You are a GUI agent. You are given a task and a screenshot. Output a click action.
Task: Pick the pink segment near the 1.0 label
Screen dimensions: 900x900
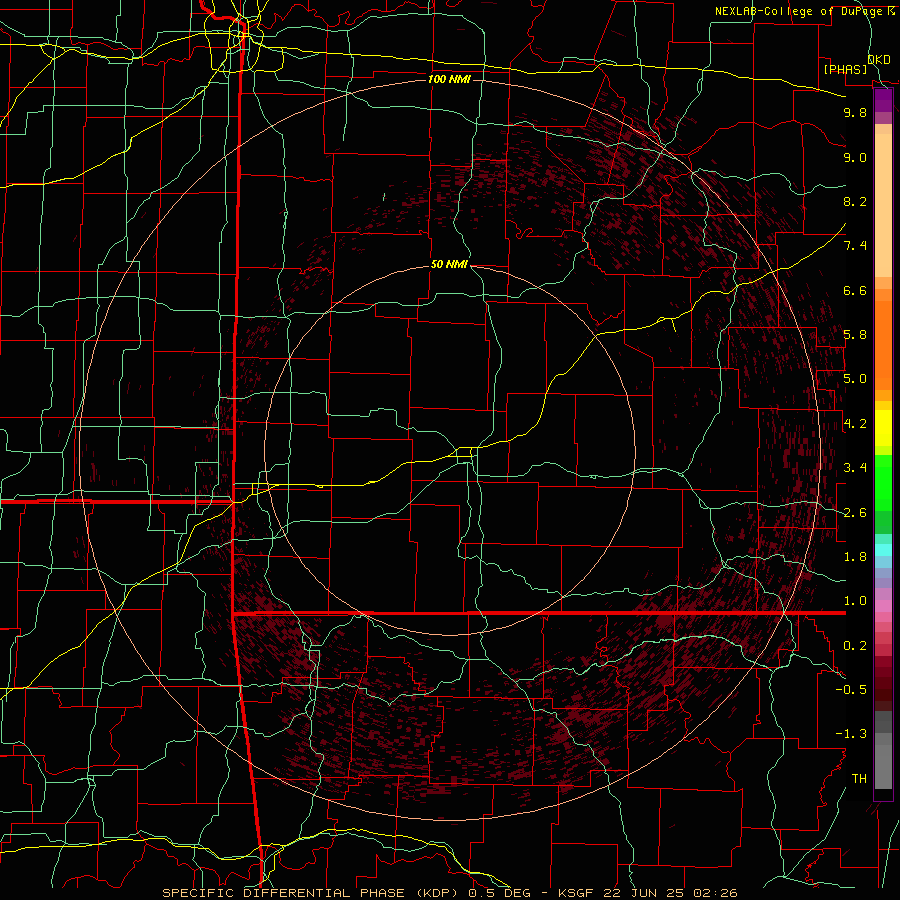point(883,606)
